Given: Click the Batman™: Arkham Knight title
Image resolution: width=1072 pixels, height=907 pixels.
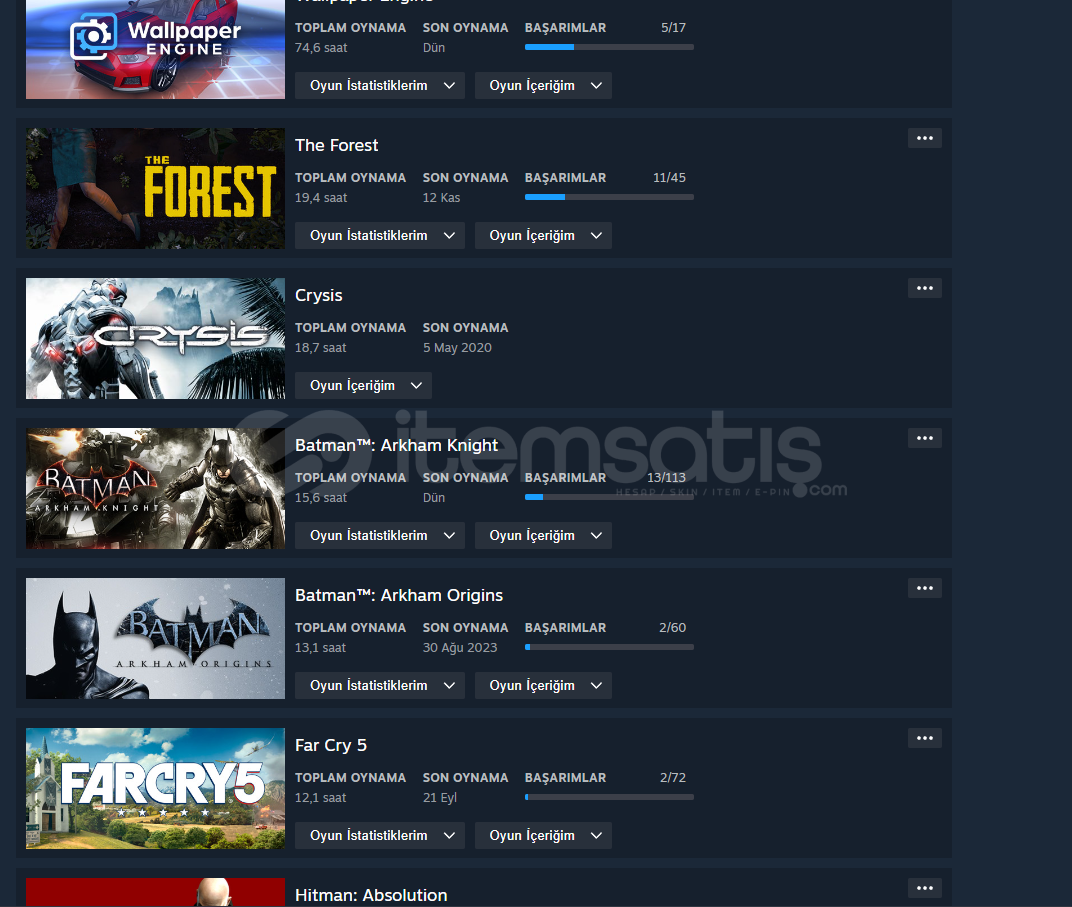Looking at the screenshot, I should pos(397,445).
